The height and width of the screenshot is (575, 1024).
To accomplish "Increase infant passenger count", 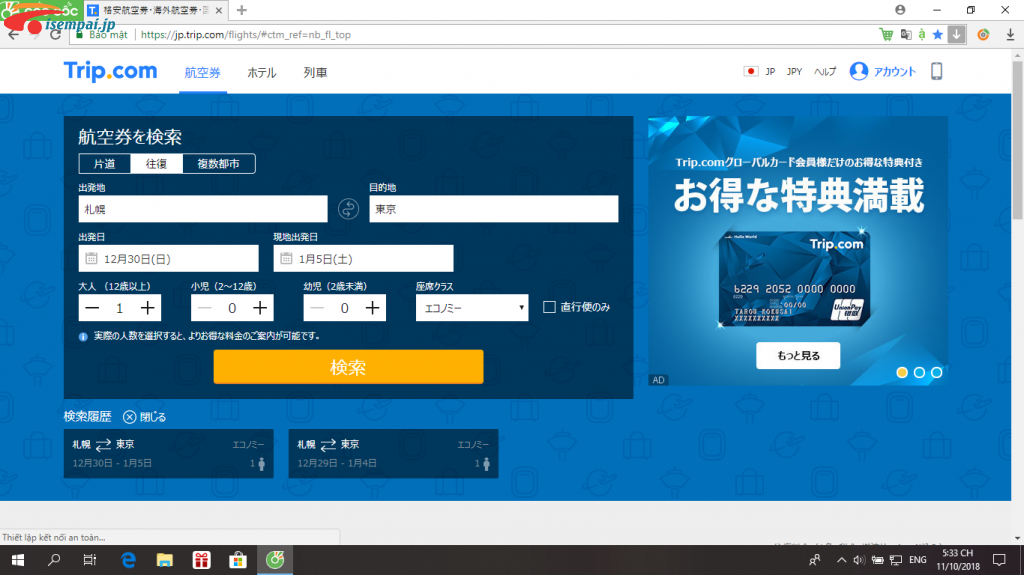I will coord(372,308).
